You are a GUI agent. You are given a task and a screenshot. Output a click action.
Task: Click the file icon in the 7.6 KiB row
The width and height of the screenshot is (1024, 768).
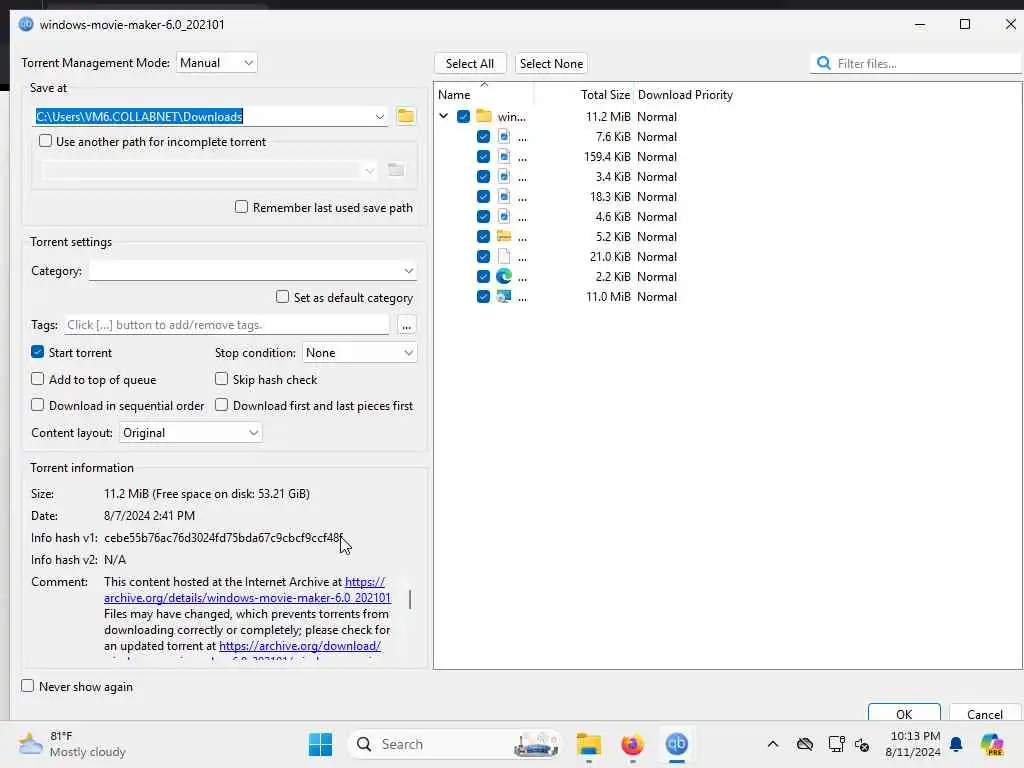coord(504,136)
